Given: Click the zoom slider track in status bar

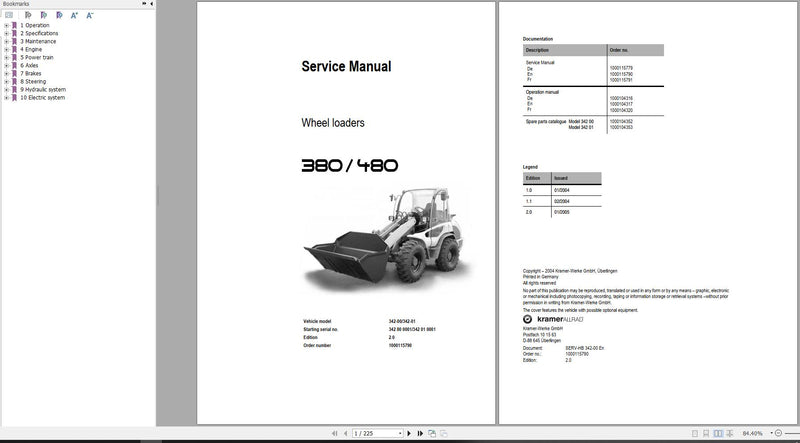Looking at the screenshot, I should (x=792, y=433).
